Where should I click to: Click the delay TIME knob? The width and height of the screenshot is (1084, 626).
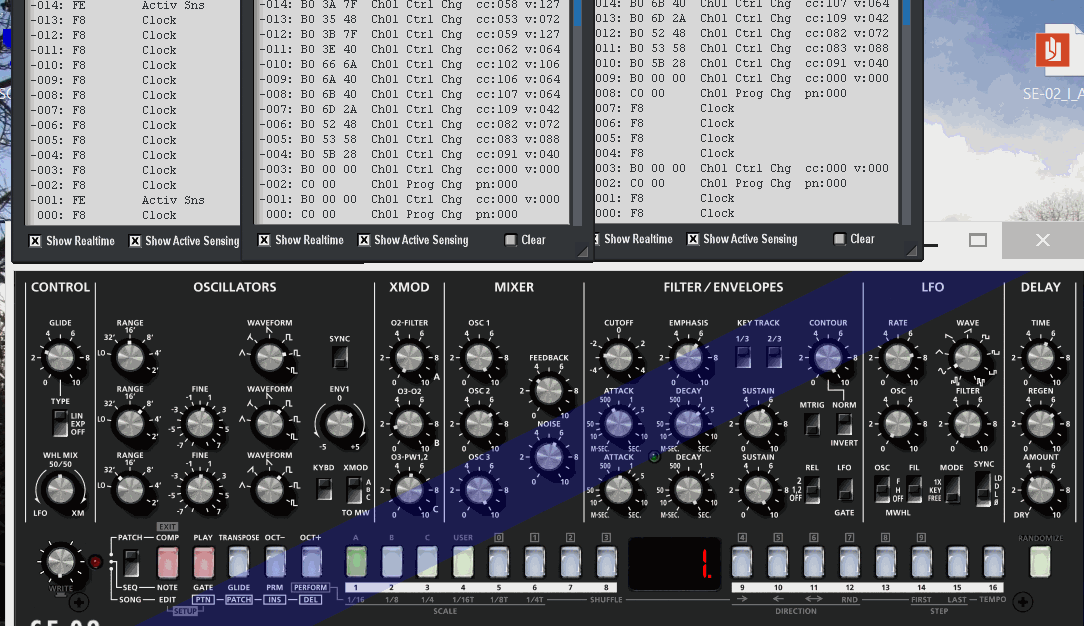click(1040, 357)
